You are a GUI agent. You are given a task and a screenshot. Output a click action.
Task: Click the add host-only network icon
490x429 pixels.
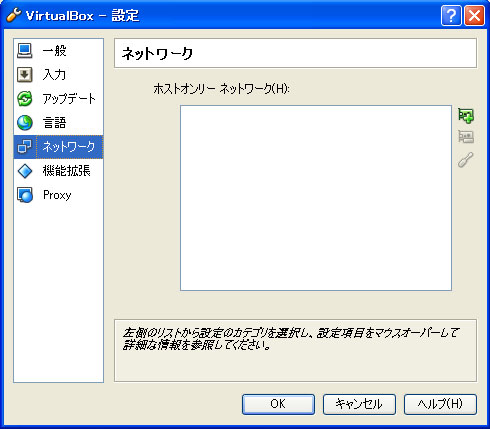[x=466, y=116]
